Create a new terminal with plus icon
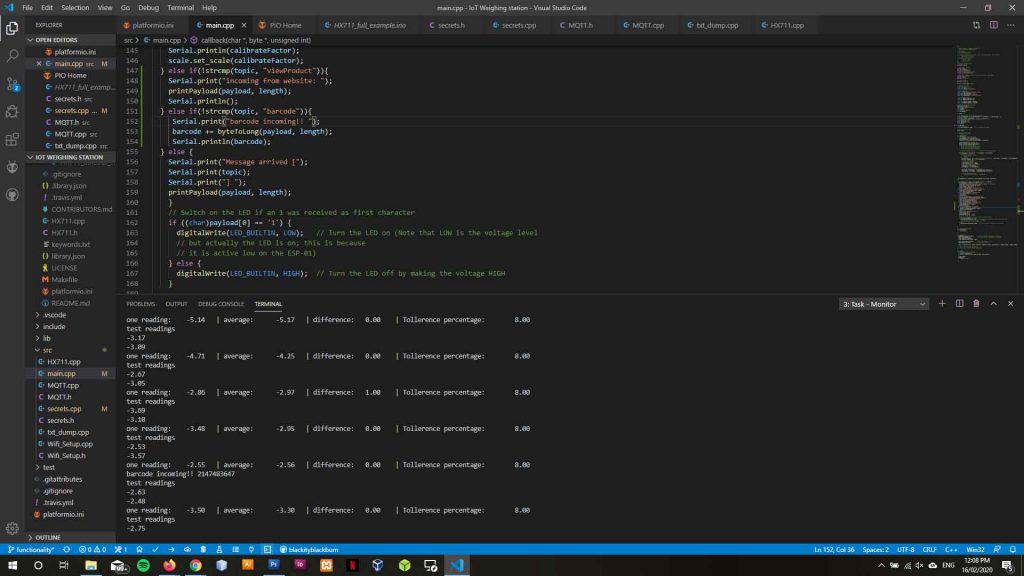The width and height of the screenshot is (1024, 576). coord(942,304)
